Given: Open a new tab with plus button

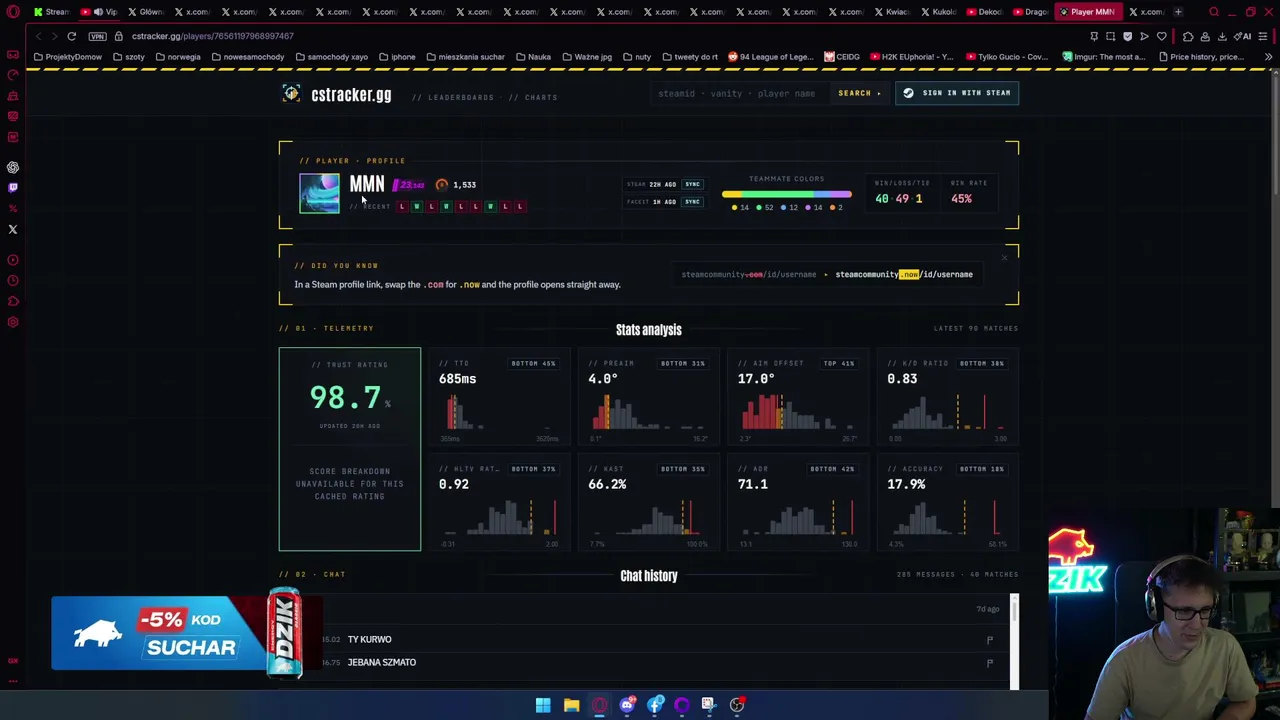Looking at the screenshot, I should (x=1178, y=12).
